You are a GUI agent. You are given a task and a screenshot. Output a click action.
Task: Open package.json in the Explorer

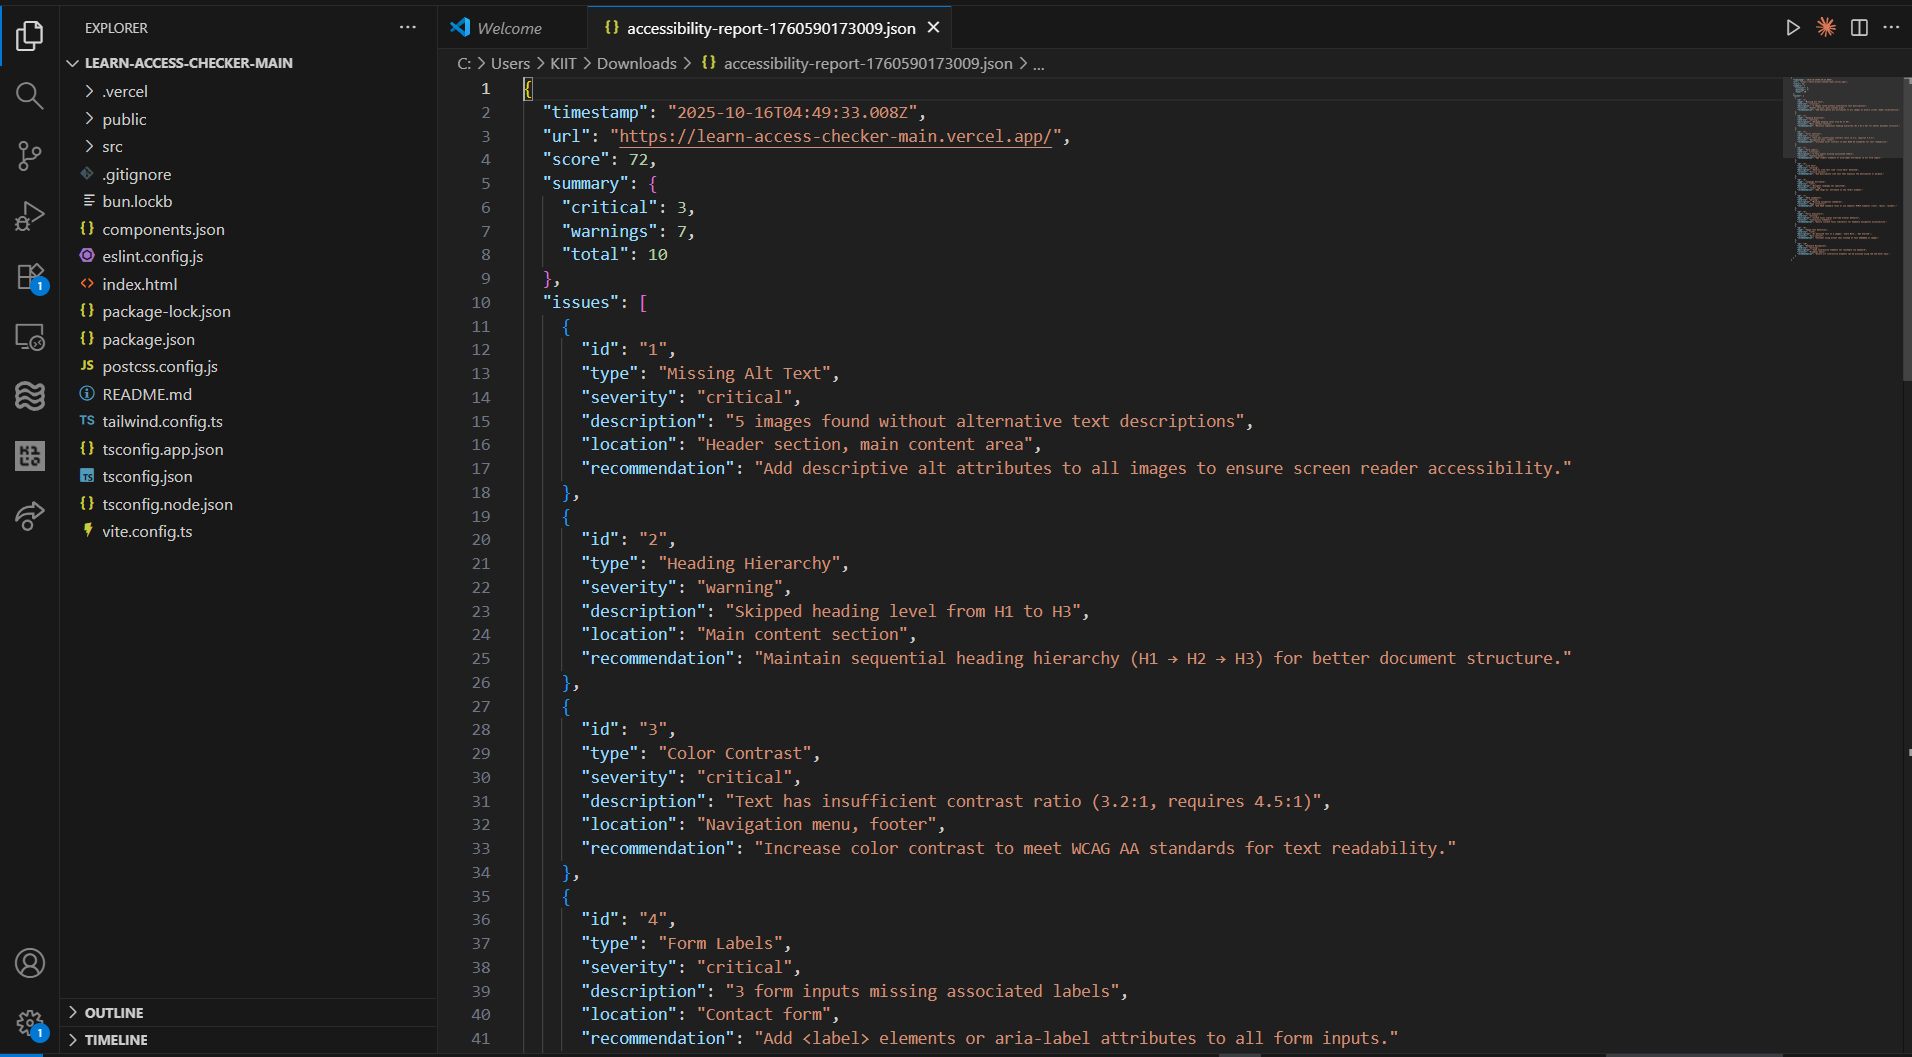tap(248, 339)
